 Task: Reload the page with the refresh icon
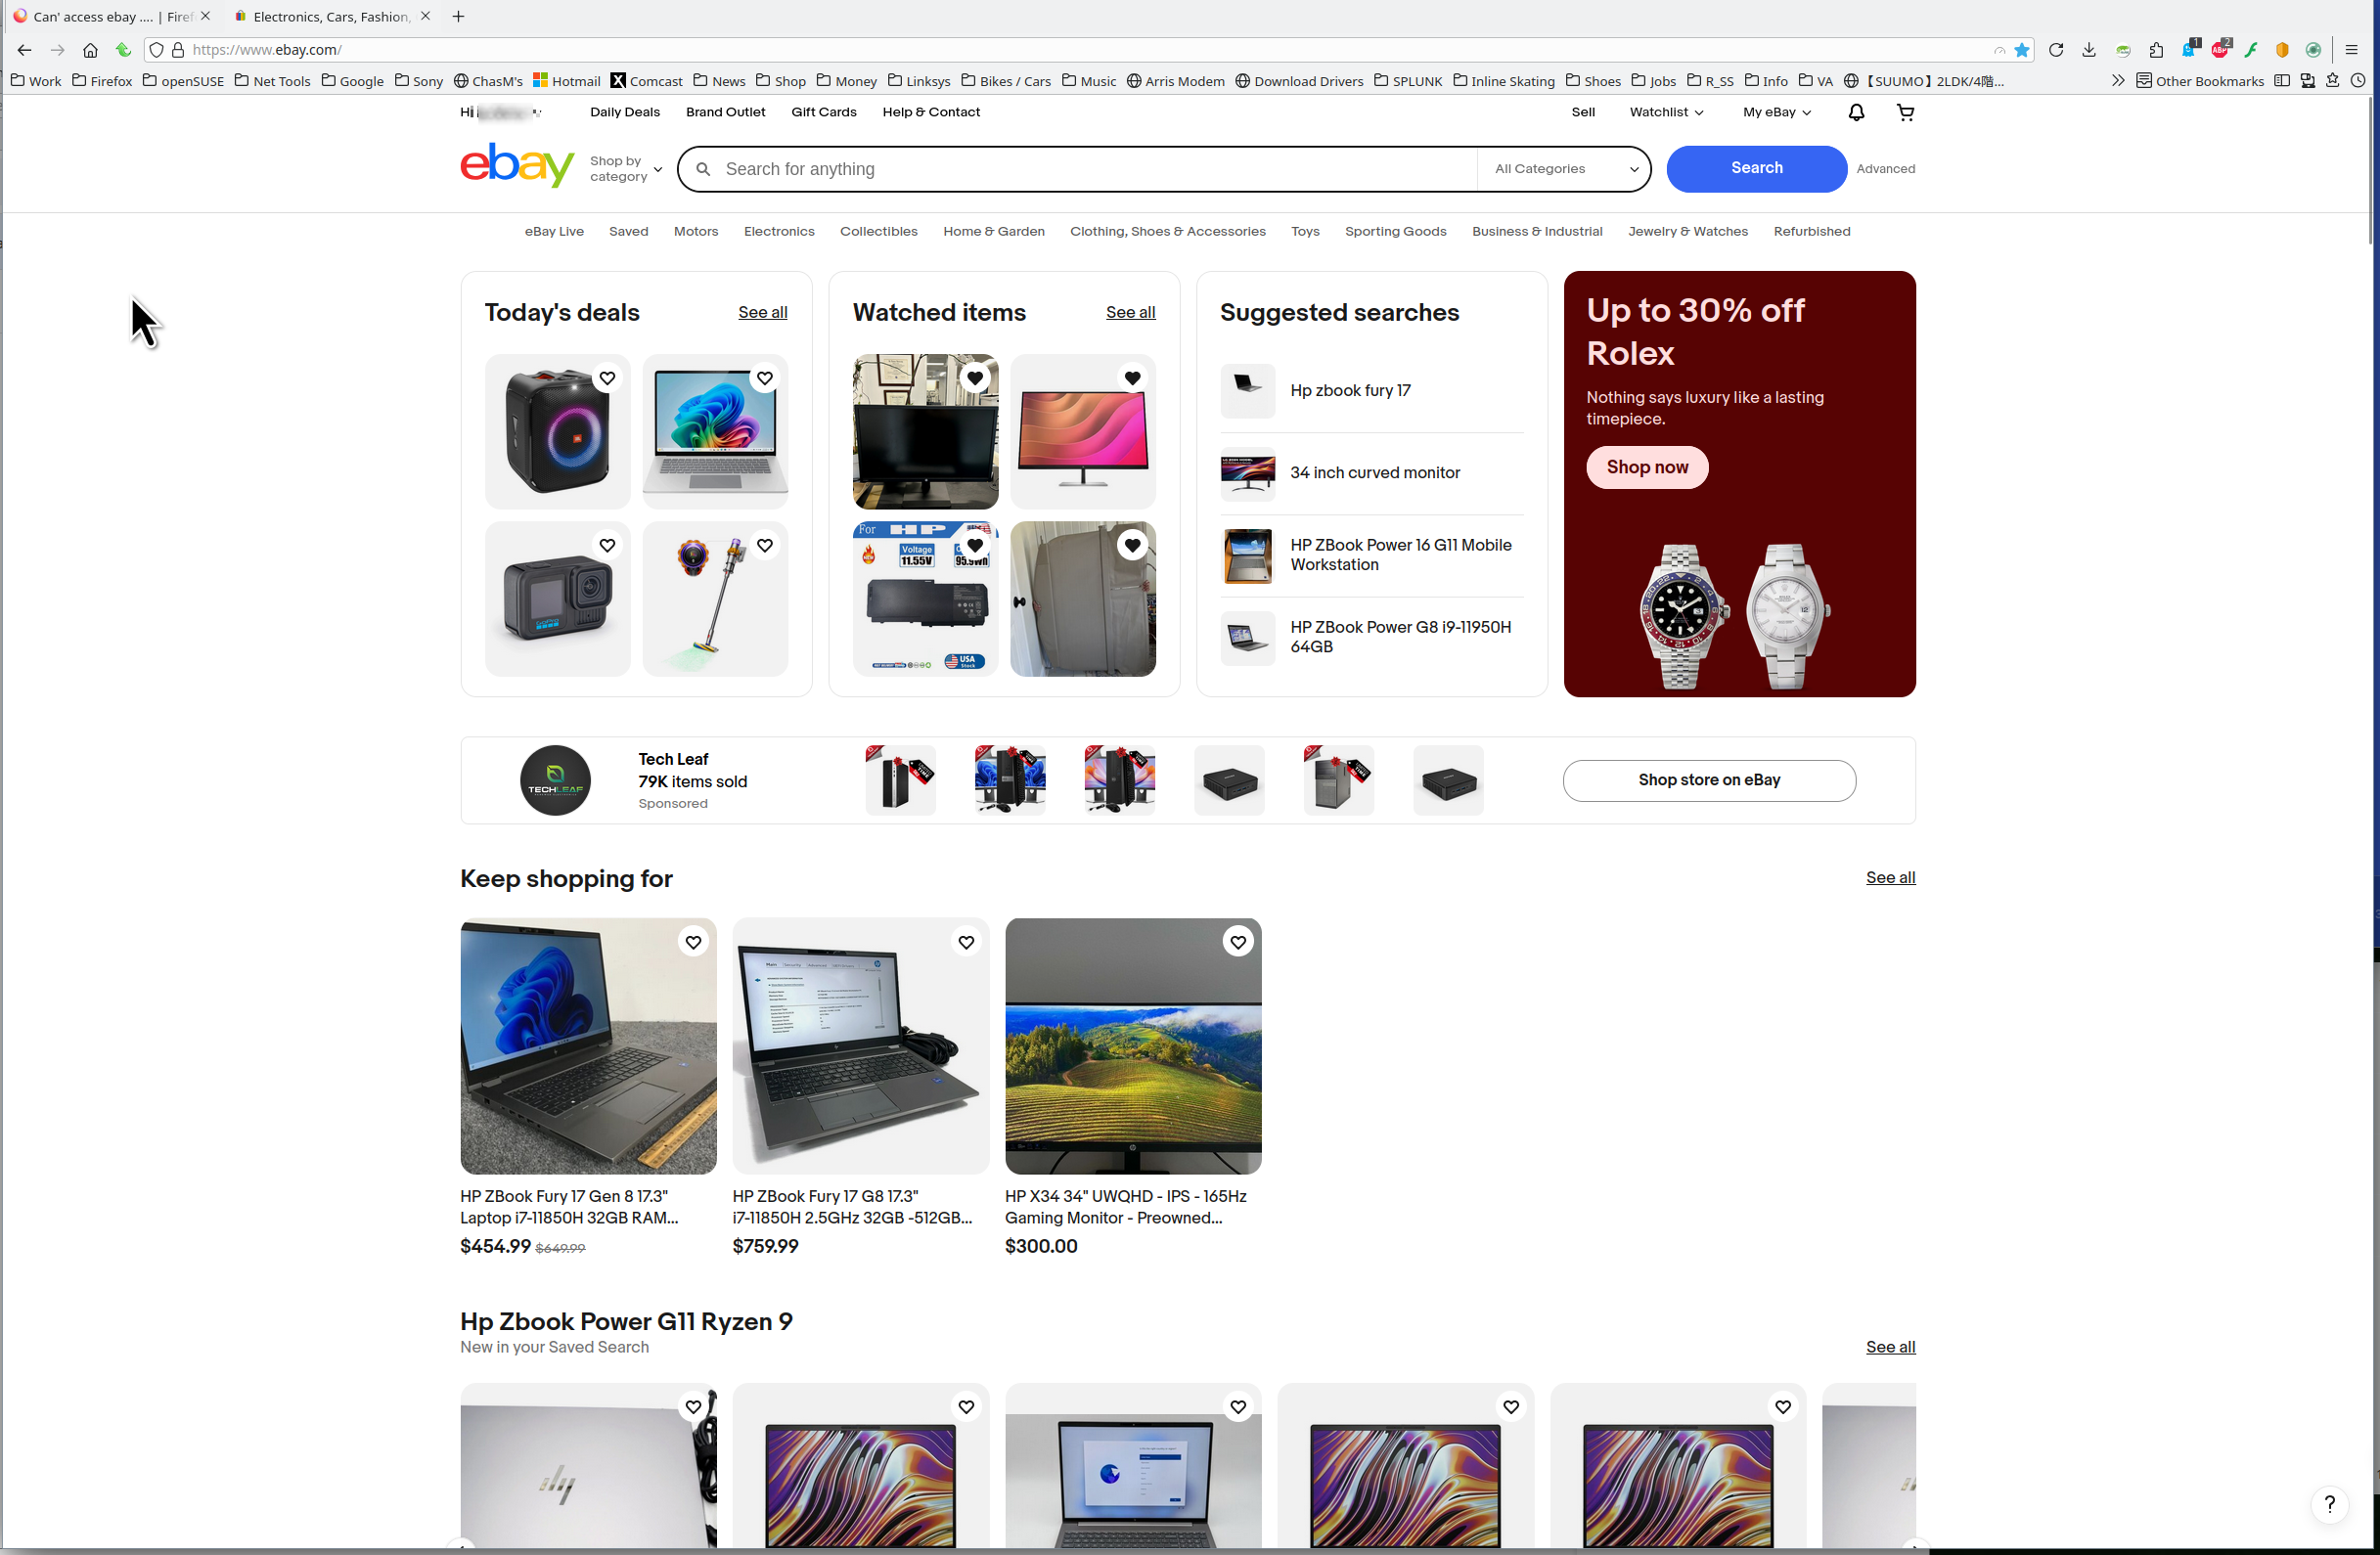(x=2056, y=50)
